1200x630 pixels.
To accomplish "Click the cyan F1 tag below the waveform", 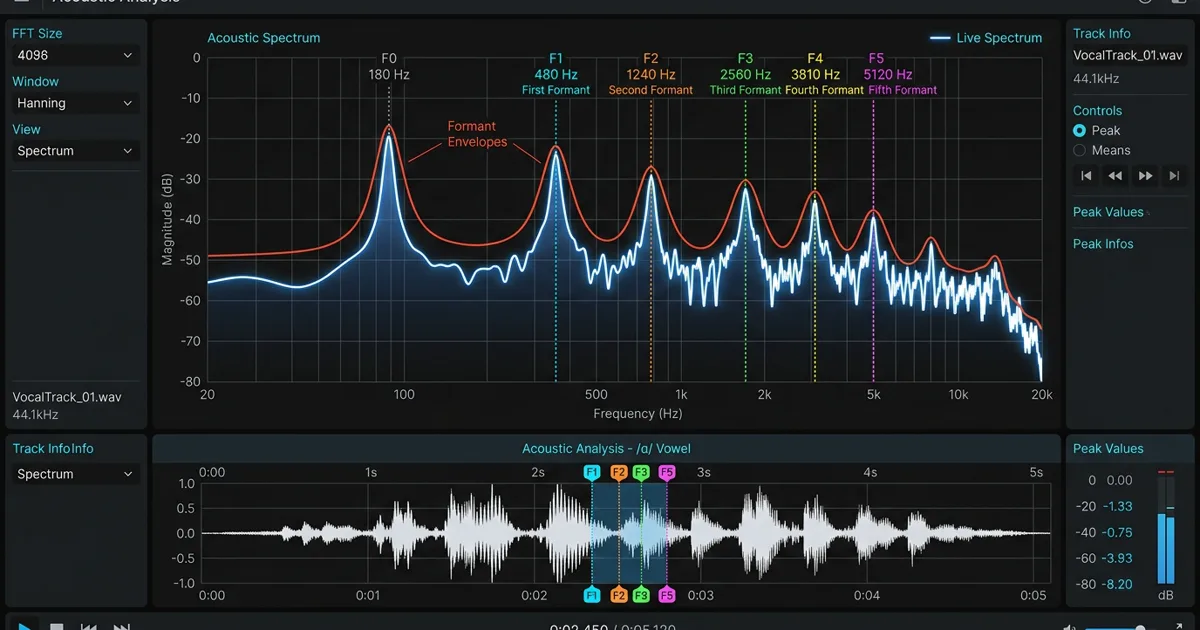I will coord(592,595).
